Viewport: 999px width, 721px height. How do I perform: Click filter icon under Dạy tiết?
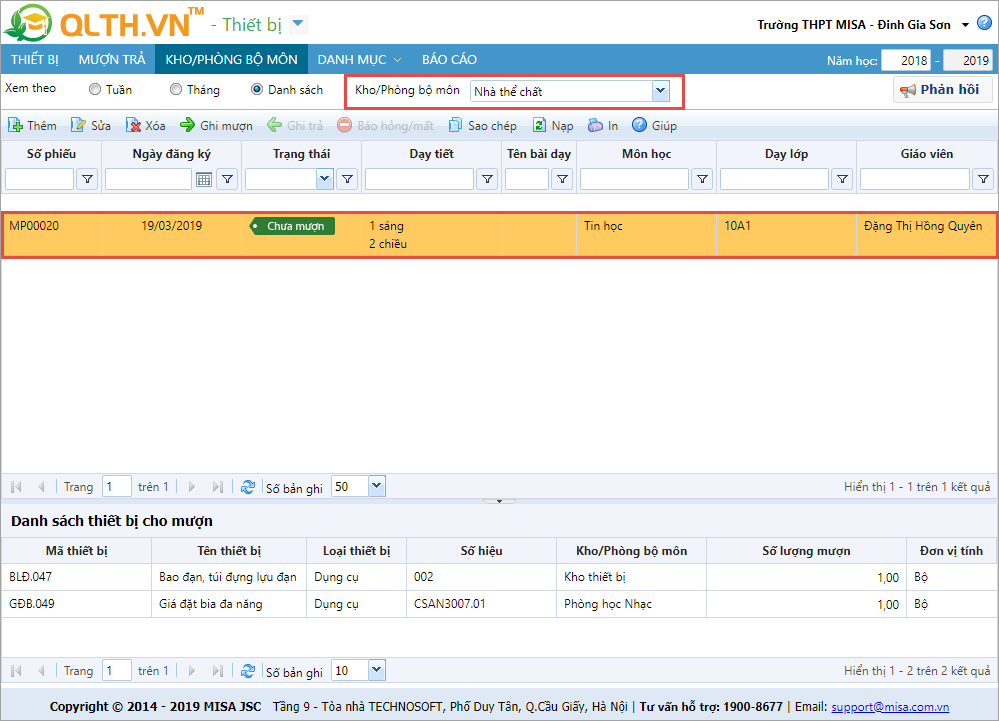pos(487,179)
